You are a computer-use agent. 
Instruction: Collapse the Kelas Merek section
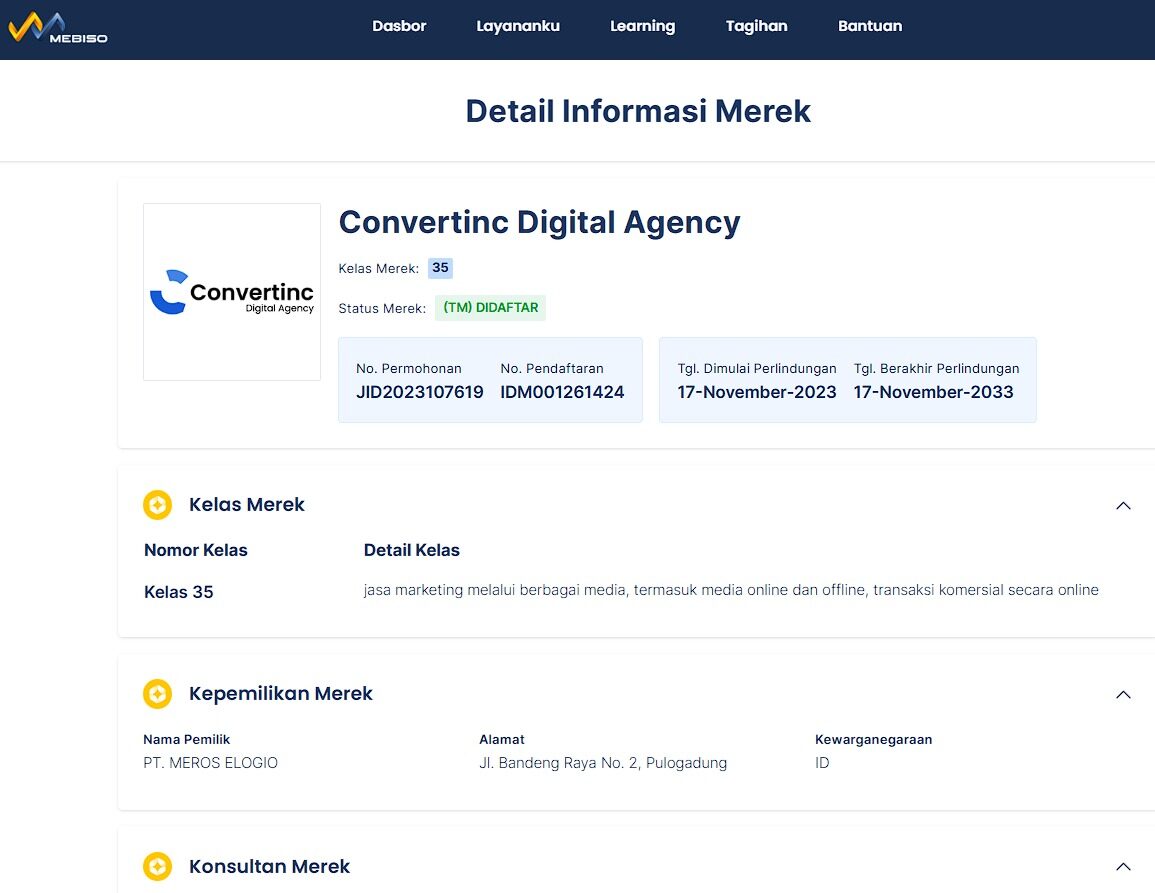coord(1123,505)
